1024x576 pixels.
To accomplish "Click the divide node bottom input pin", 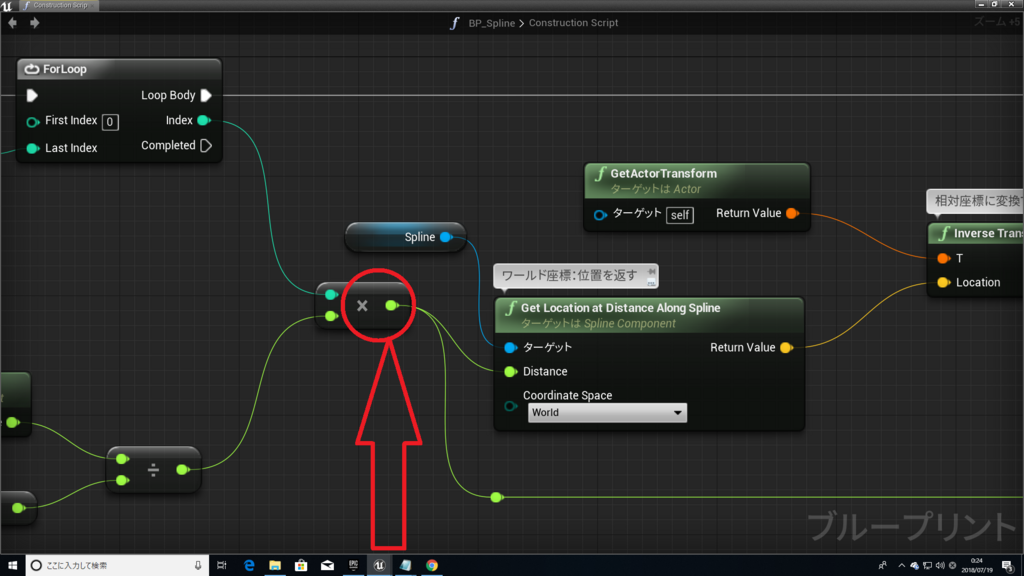I will point(122,481).
